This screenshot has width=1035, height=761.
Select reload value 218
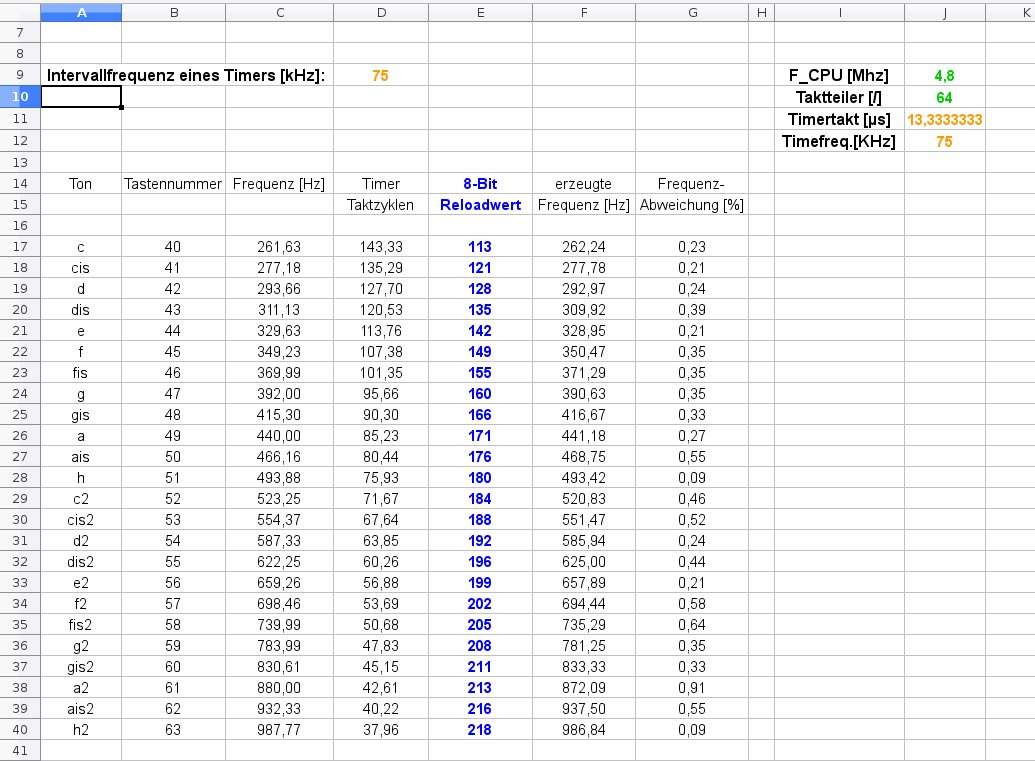[480, 729]
